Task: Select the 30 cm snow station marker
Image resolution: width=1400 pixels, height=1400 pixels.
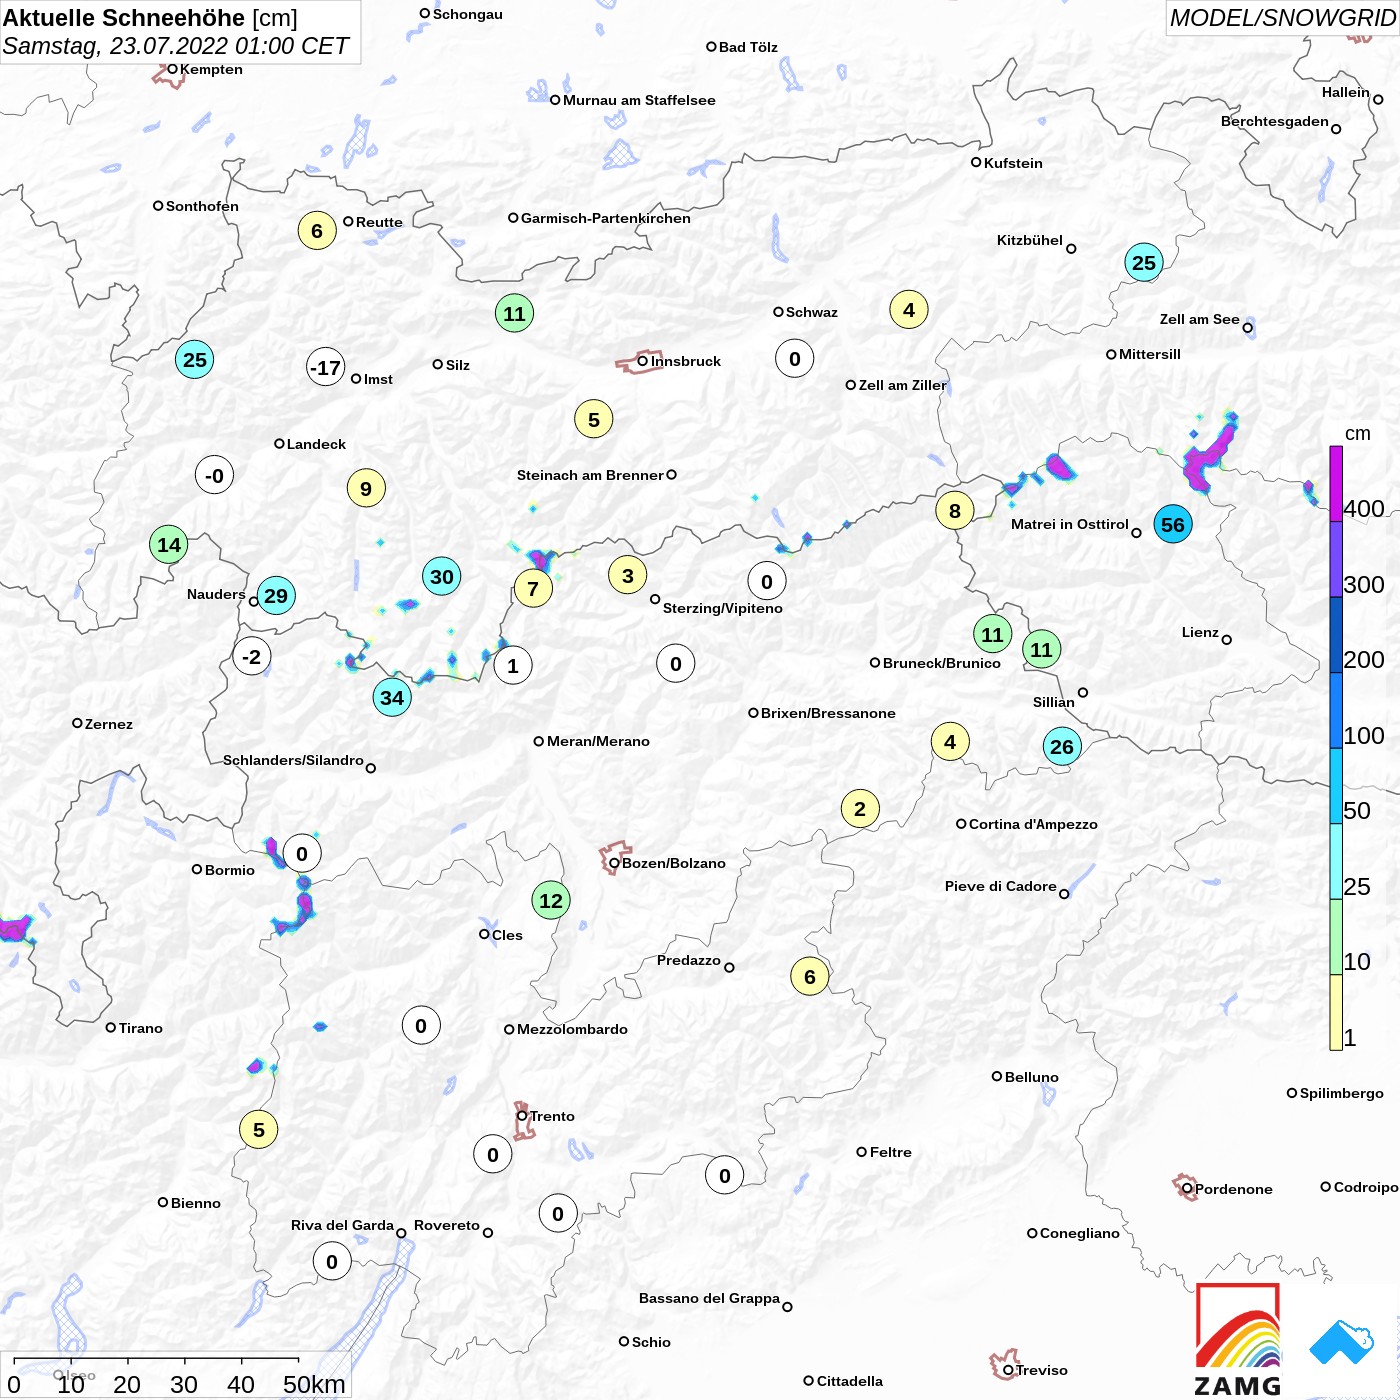Action: click(442, 576)
